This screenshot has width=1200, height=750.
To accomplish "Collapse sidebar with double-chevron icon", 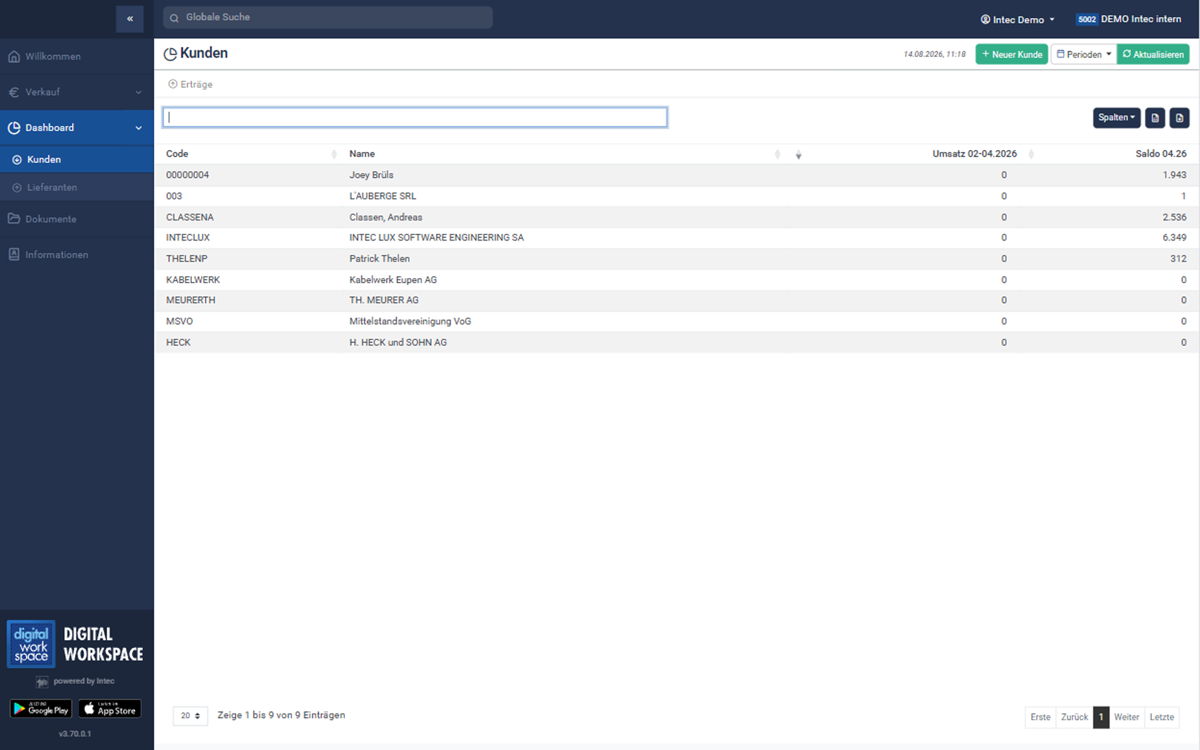I will click(129, 18).
